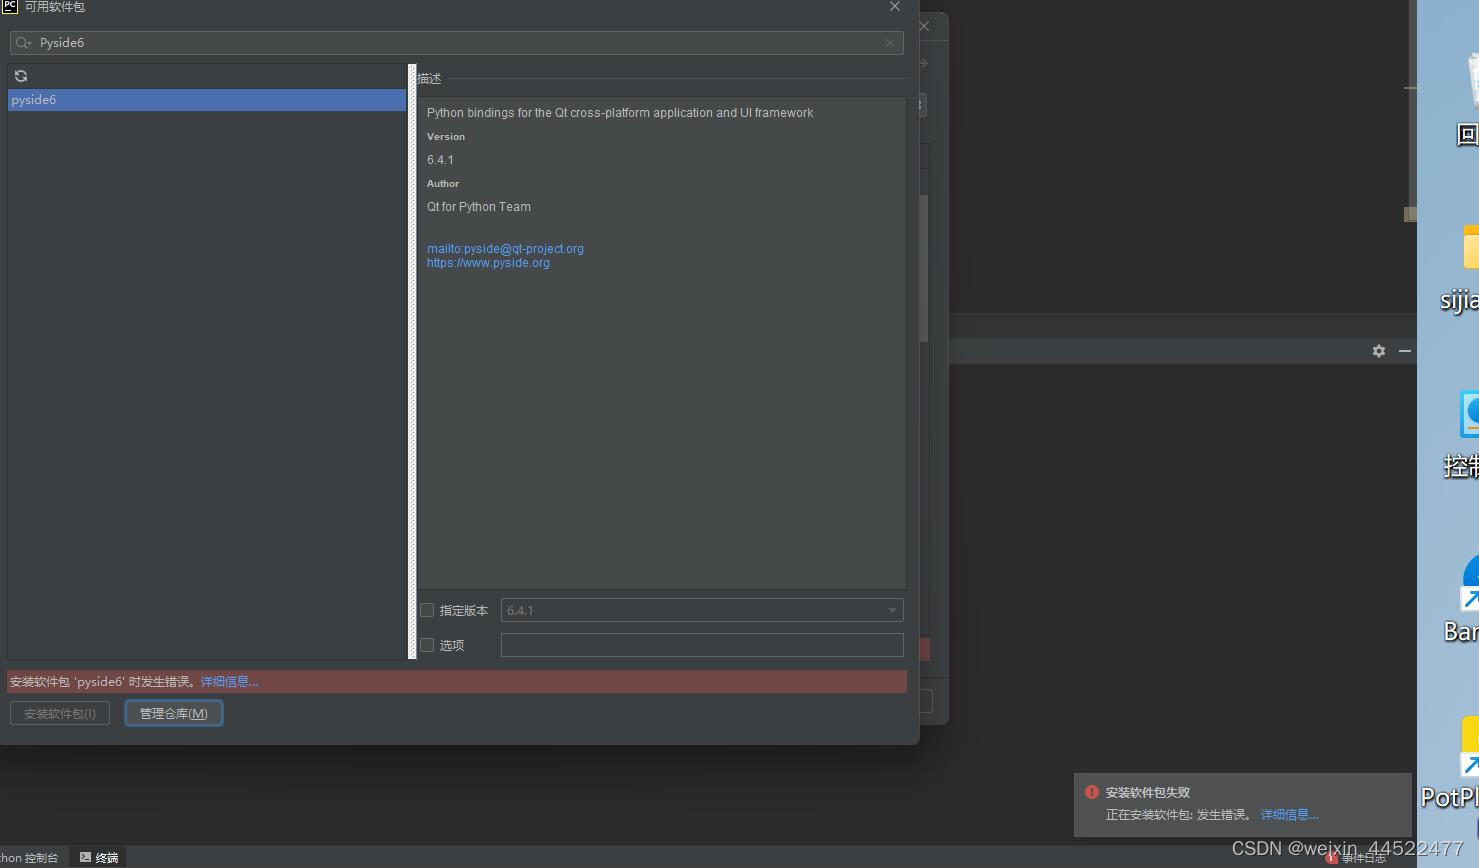Click the search magnifier icon
1479x868 pixels.
coord(23,43)
